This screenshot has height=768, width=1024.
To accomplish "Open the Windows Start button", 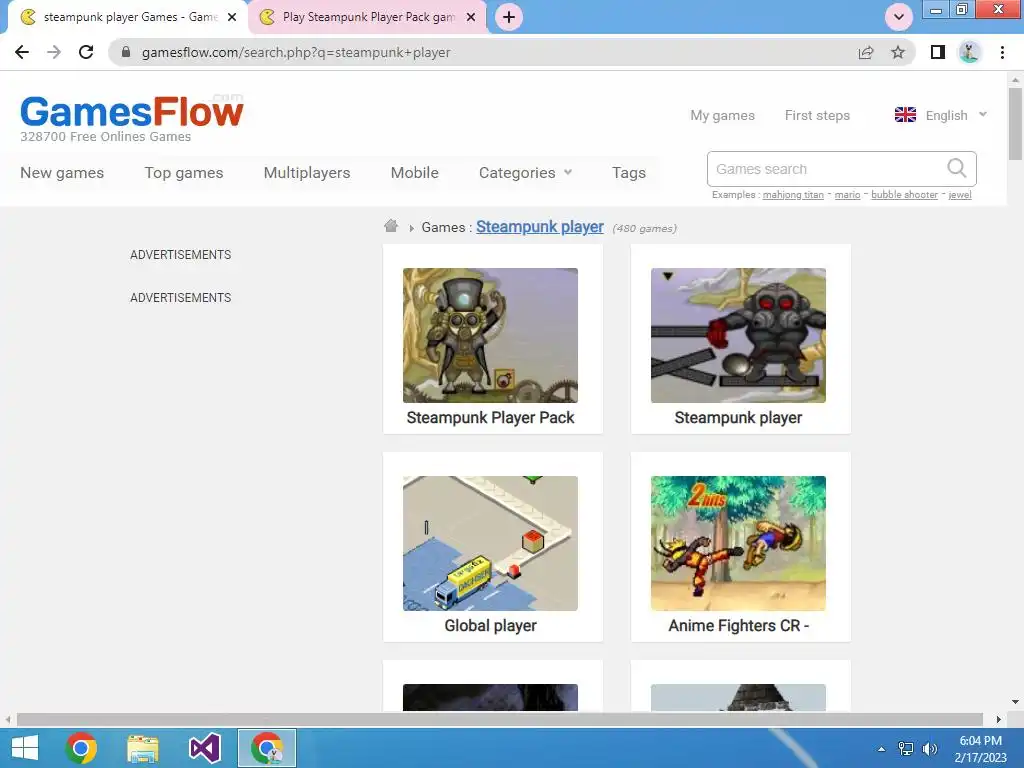I will pos(25,748).
